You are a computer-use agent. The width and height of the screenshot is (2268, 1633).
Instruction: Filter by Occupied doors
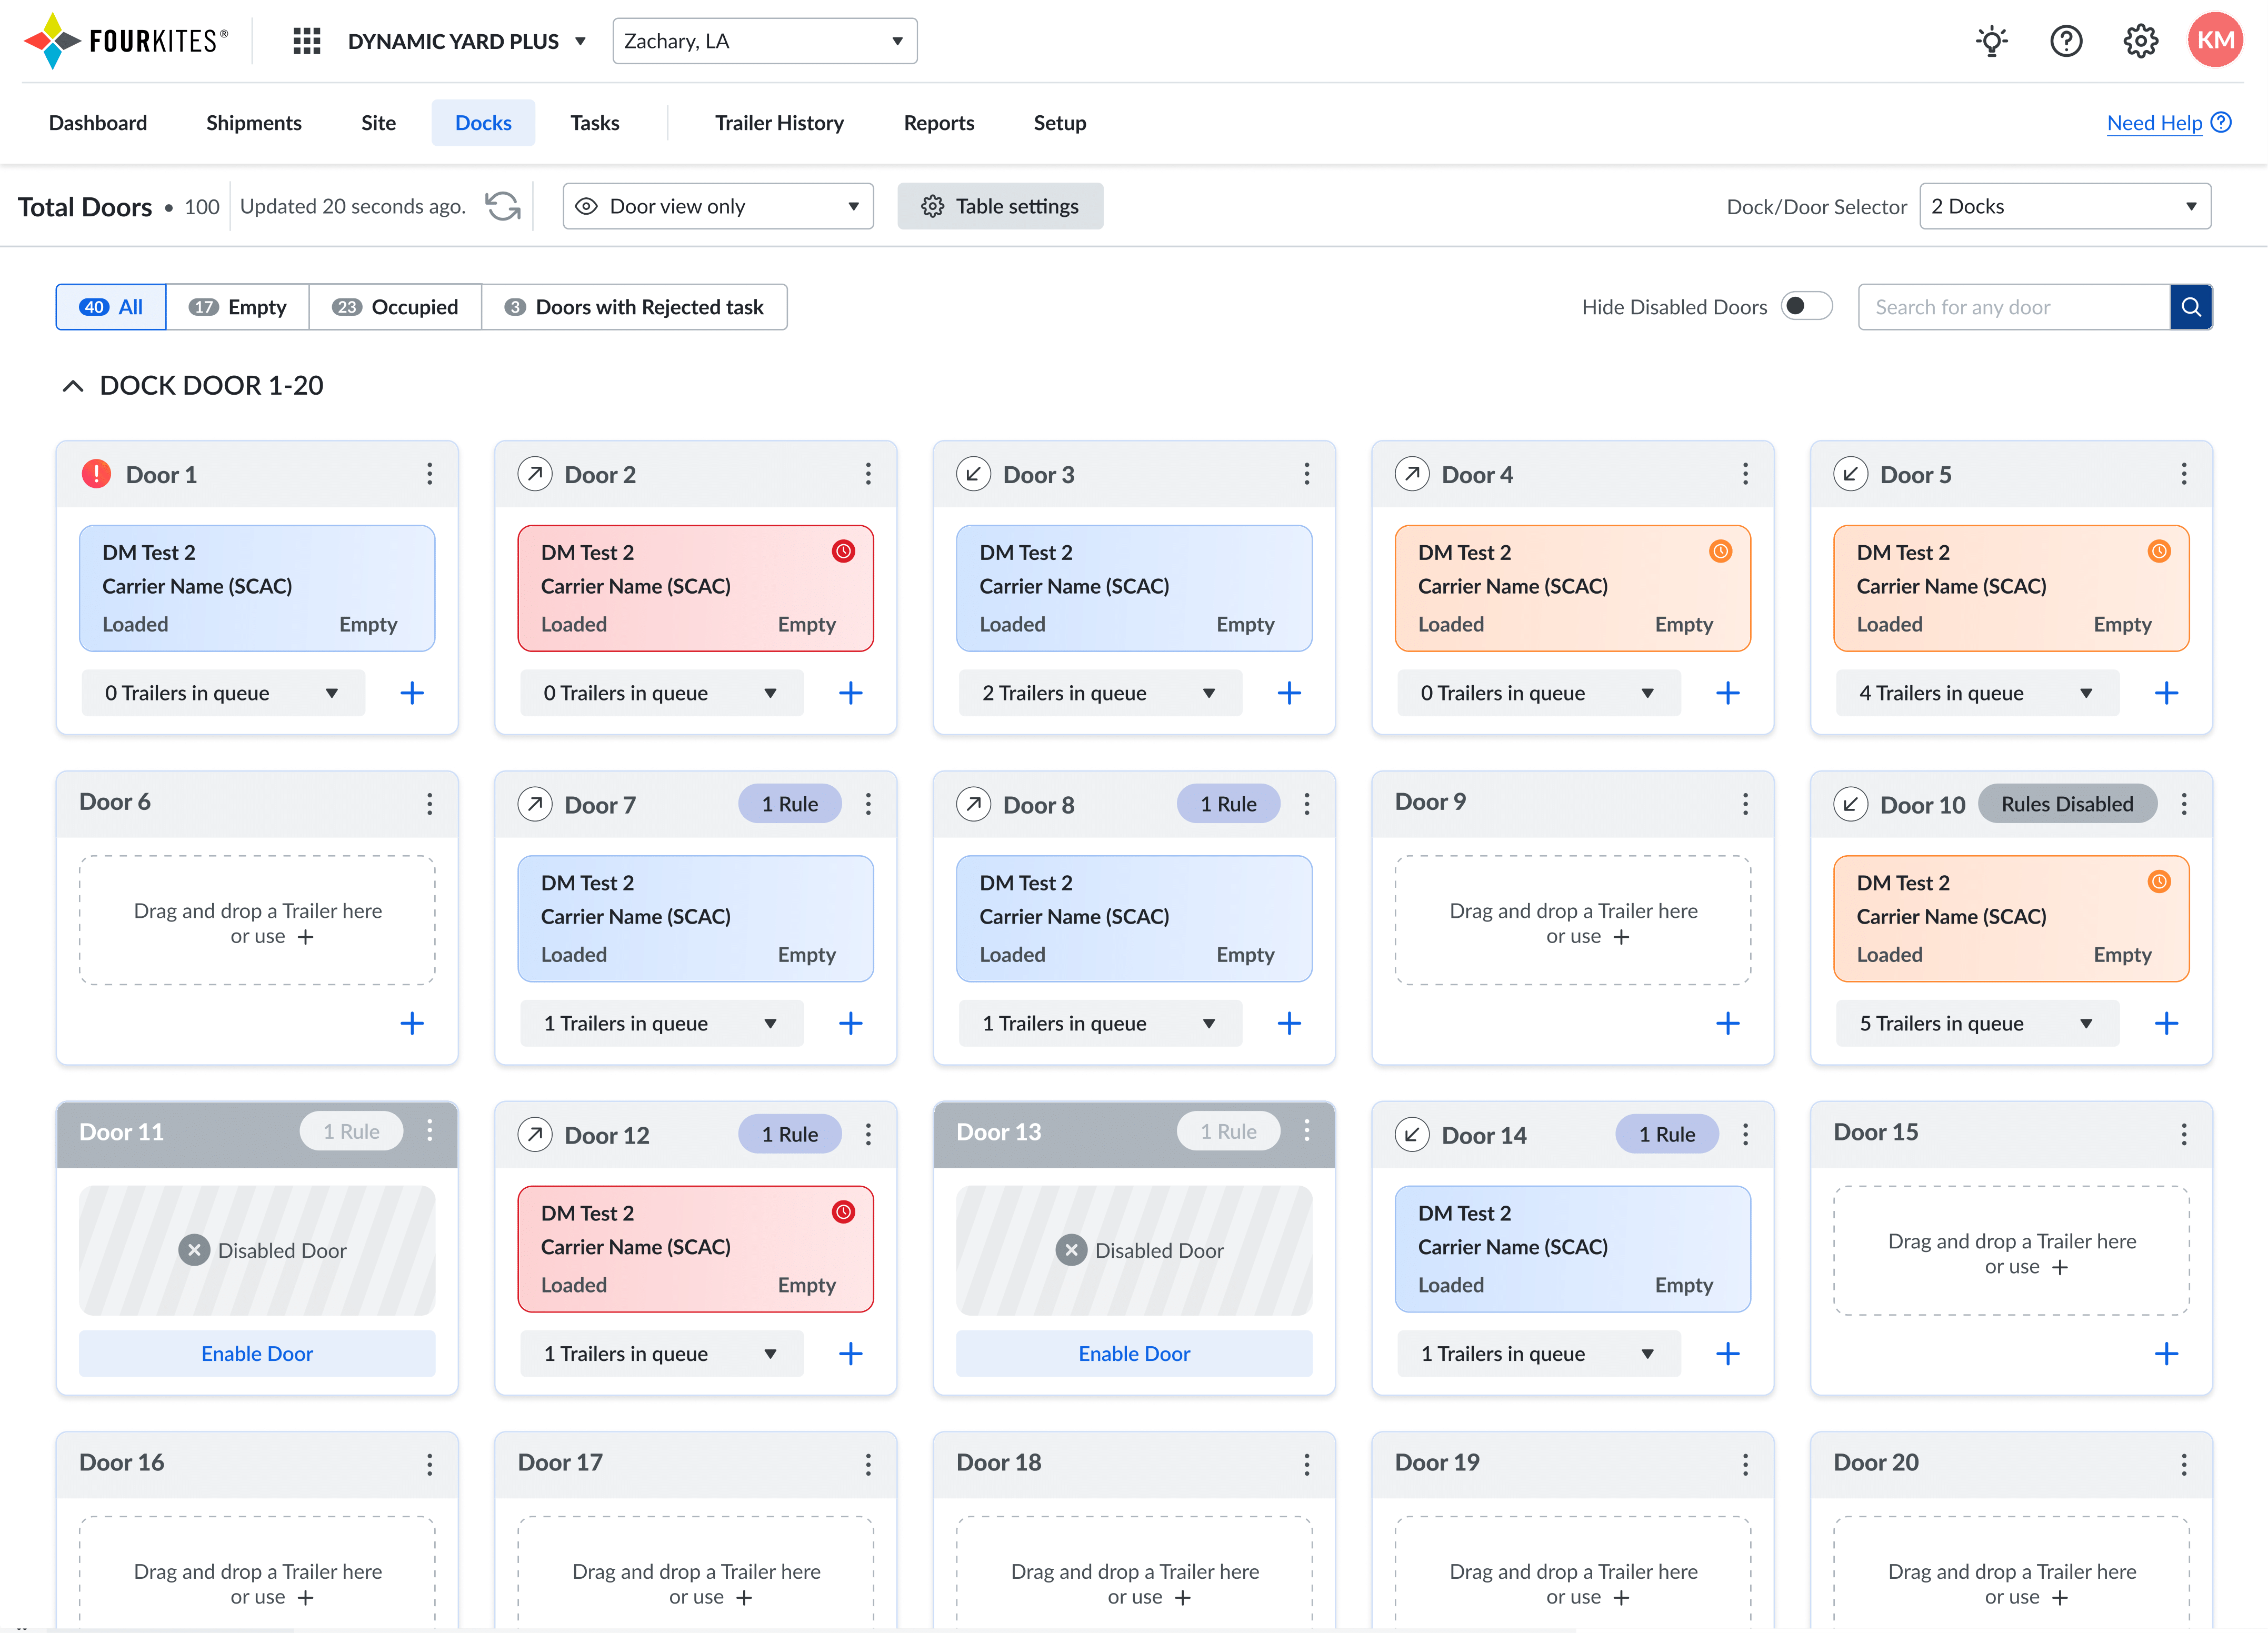coord(396,307)
